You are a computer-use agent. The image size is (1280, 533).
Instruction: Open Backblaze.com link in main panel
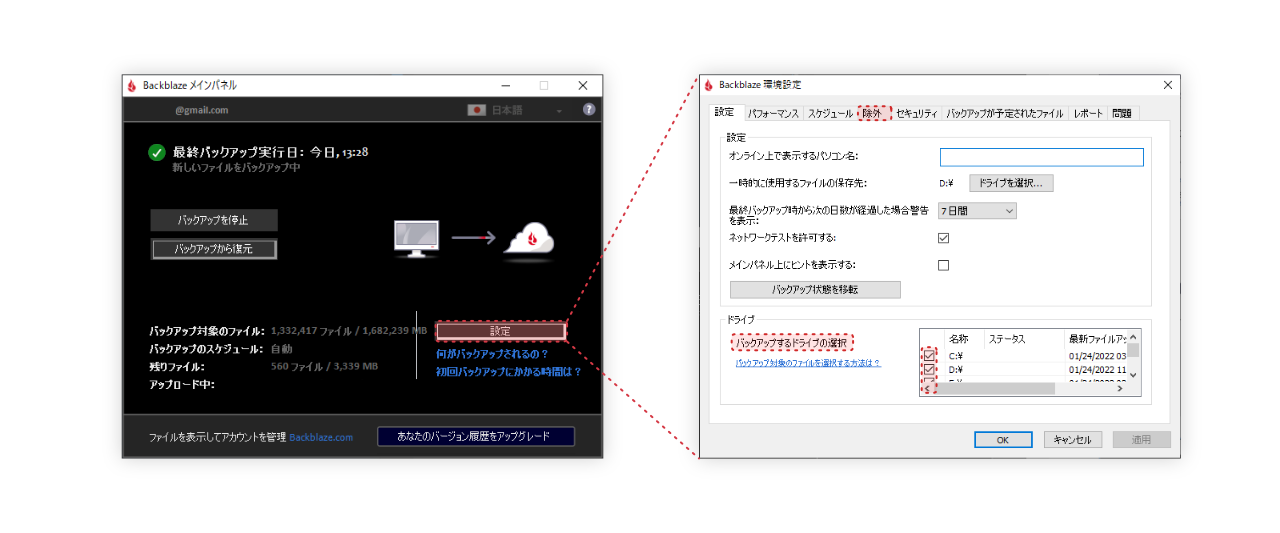tap(321, 437)
